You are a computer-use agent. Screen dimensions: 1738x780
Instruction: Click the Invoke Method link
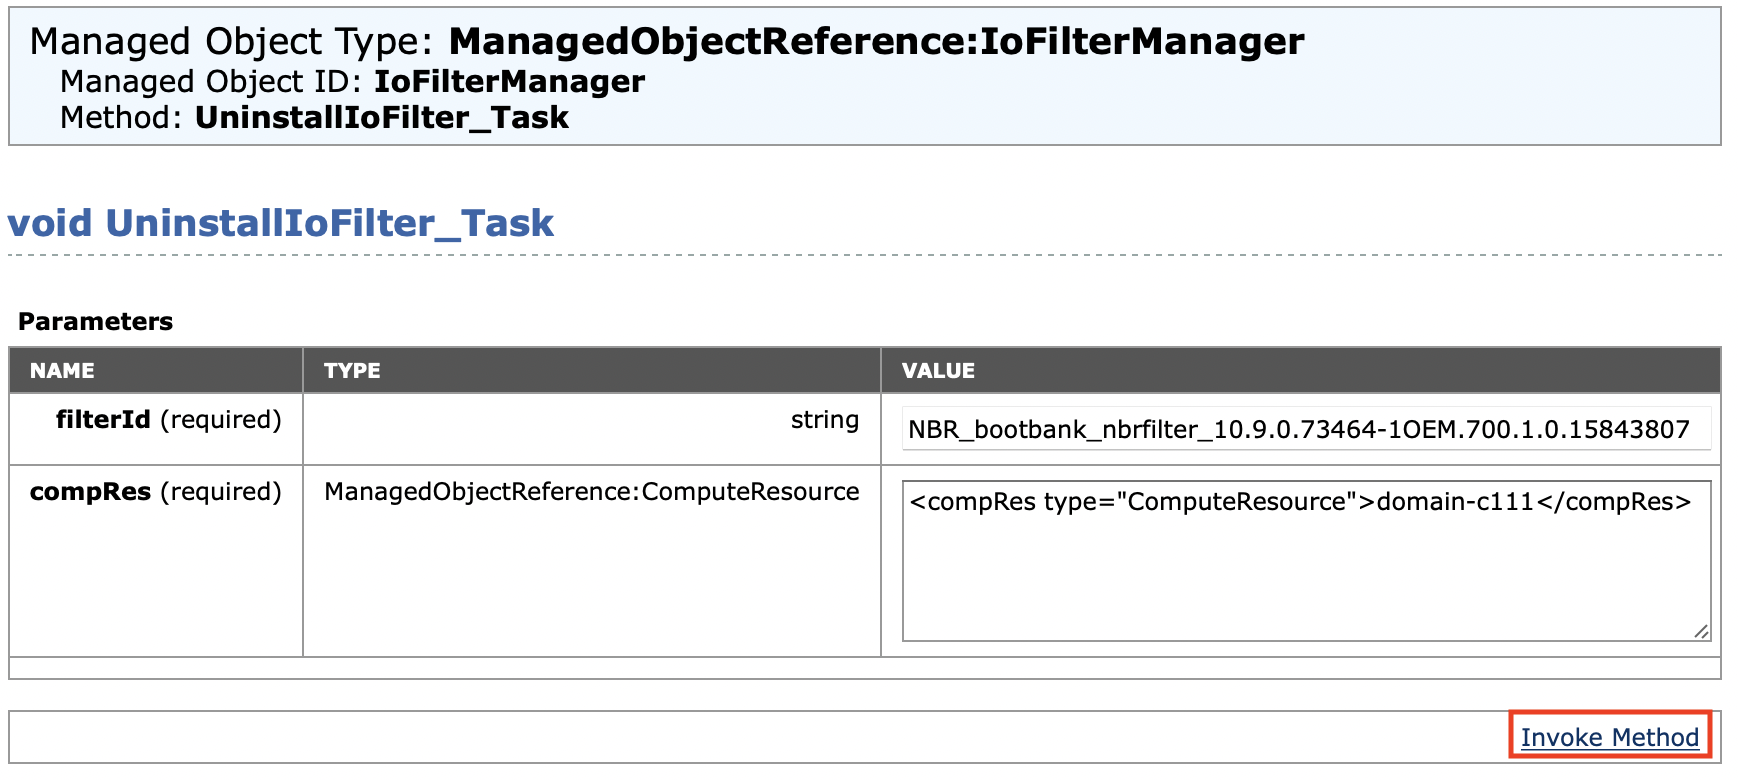click(1609, 737)
